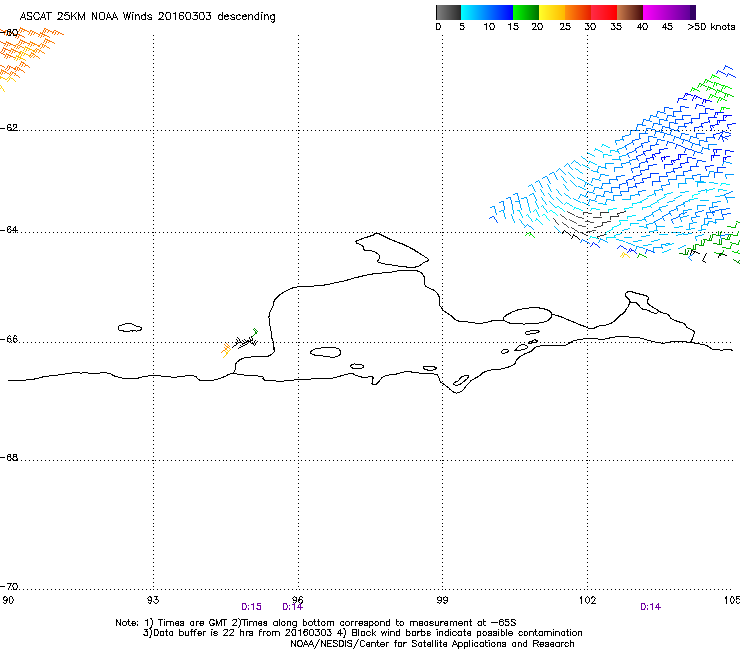Click the 'NOAA/NESDIS/Center for Satellite Applications' credit line
This screenshot has width=740, height=650.
click(432, 644)
